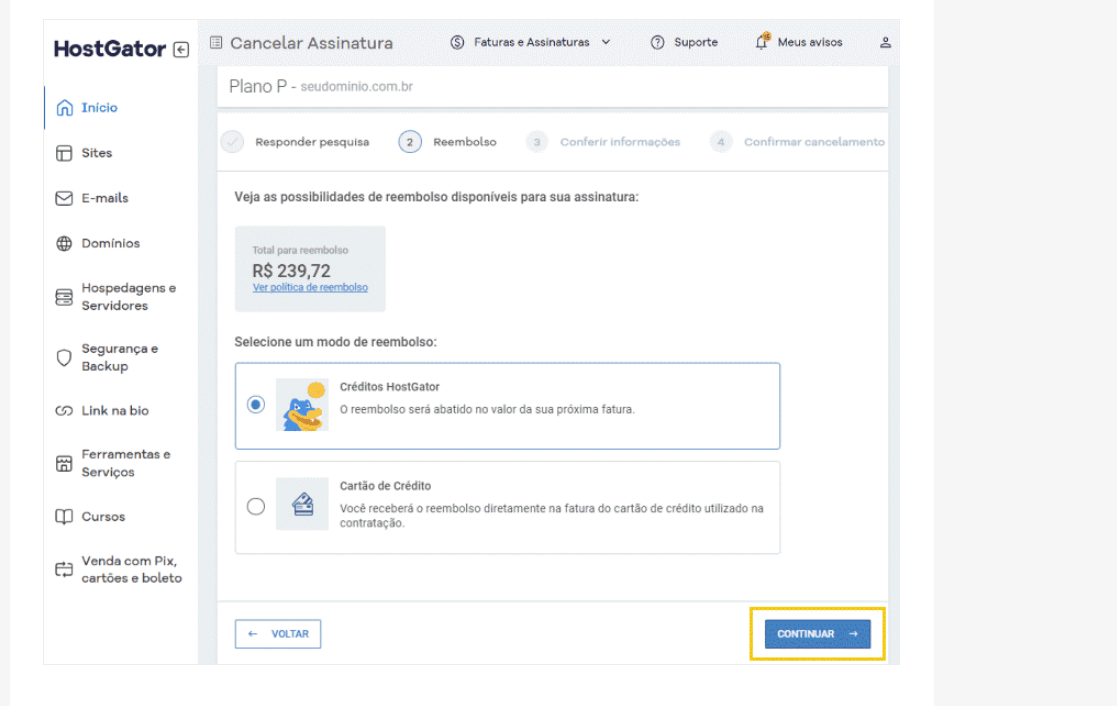Screen dimensions: 1117x706
Task: Click the Ferramentas e Serviços store icon
Action: point(64,464)
